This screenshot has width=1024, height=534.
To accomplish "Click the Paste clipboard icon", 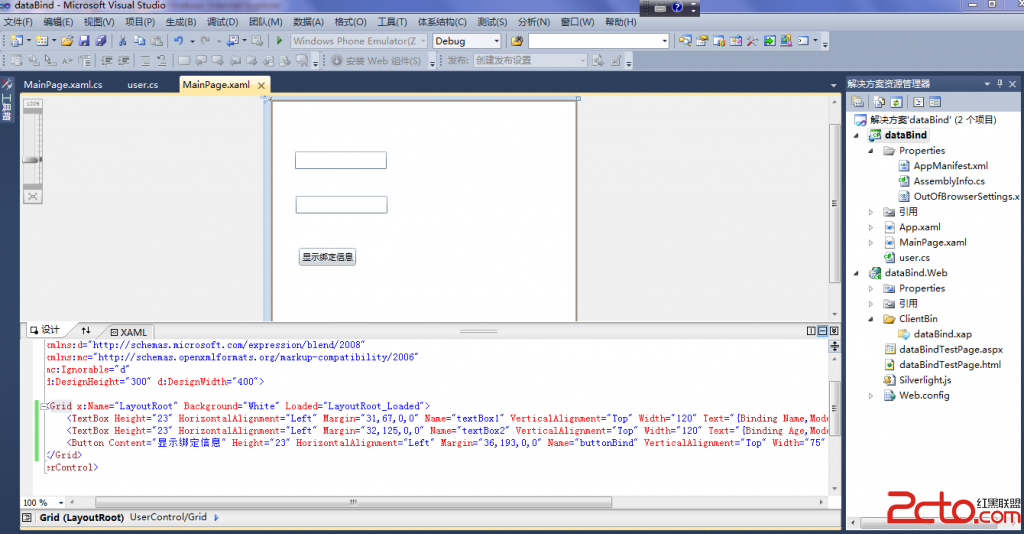I will coord(157,41).
